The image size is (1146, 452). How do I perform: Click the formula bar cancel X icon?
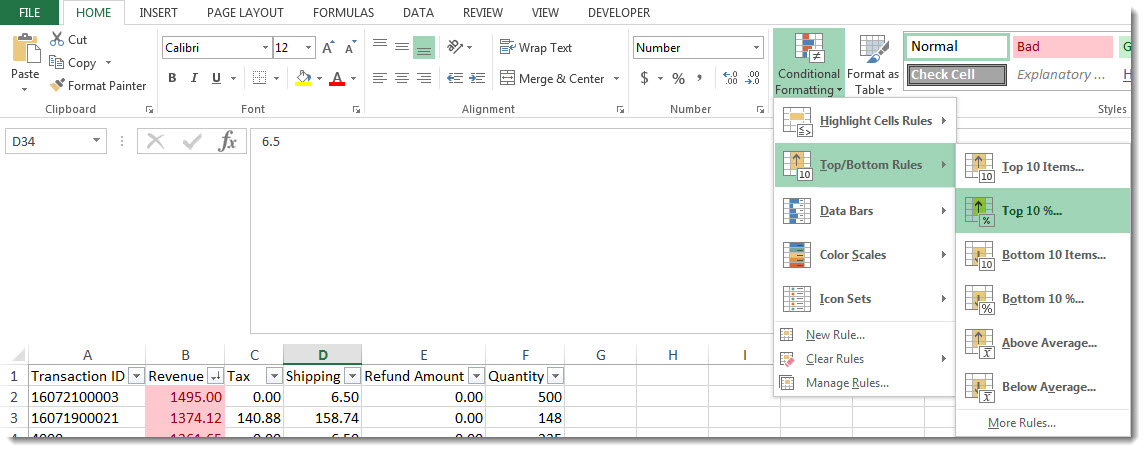pos(155,141)
